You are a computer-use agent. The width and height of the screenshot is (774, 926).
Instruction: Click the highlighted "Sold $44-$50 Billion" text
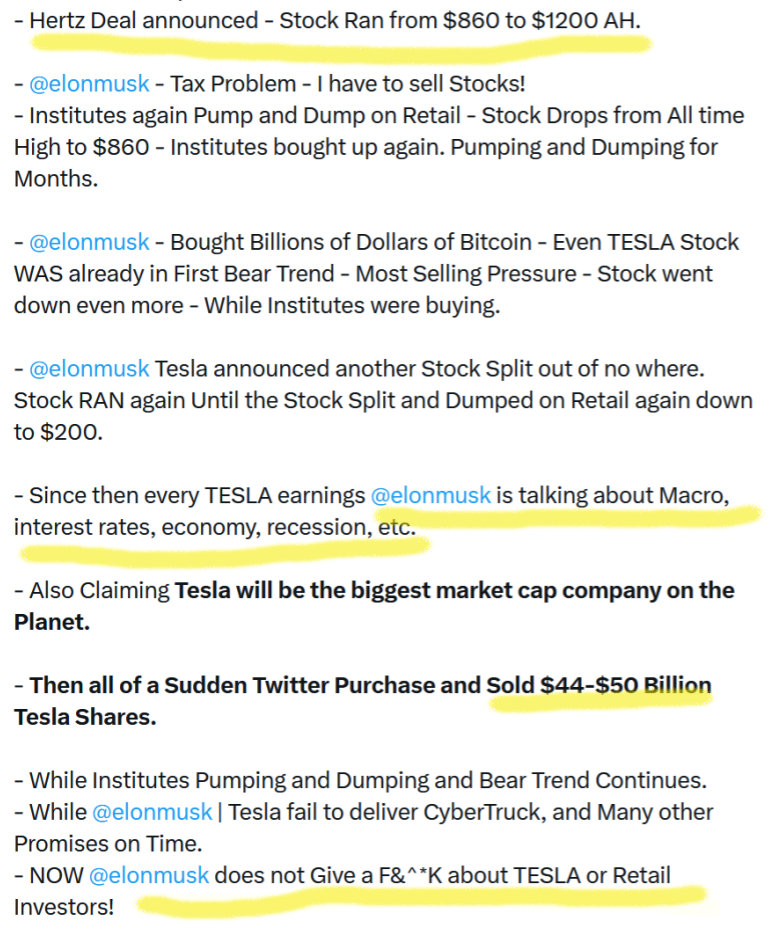tap(598, 686)
